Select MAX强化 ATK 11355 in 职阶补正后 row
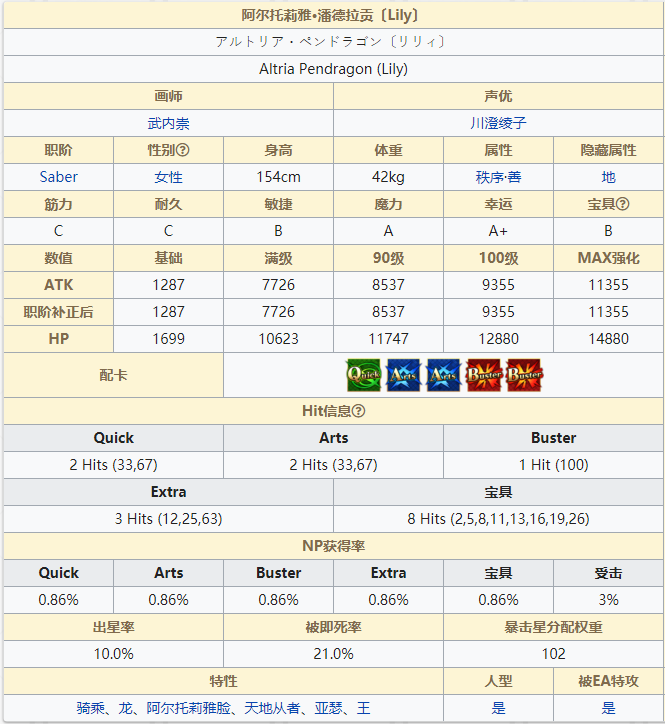 tap(608, 312)
